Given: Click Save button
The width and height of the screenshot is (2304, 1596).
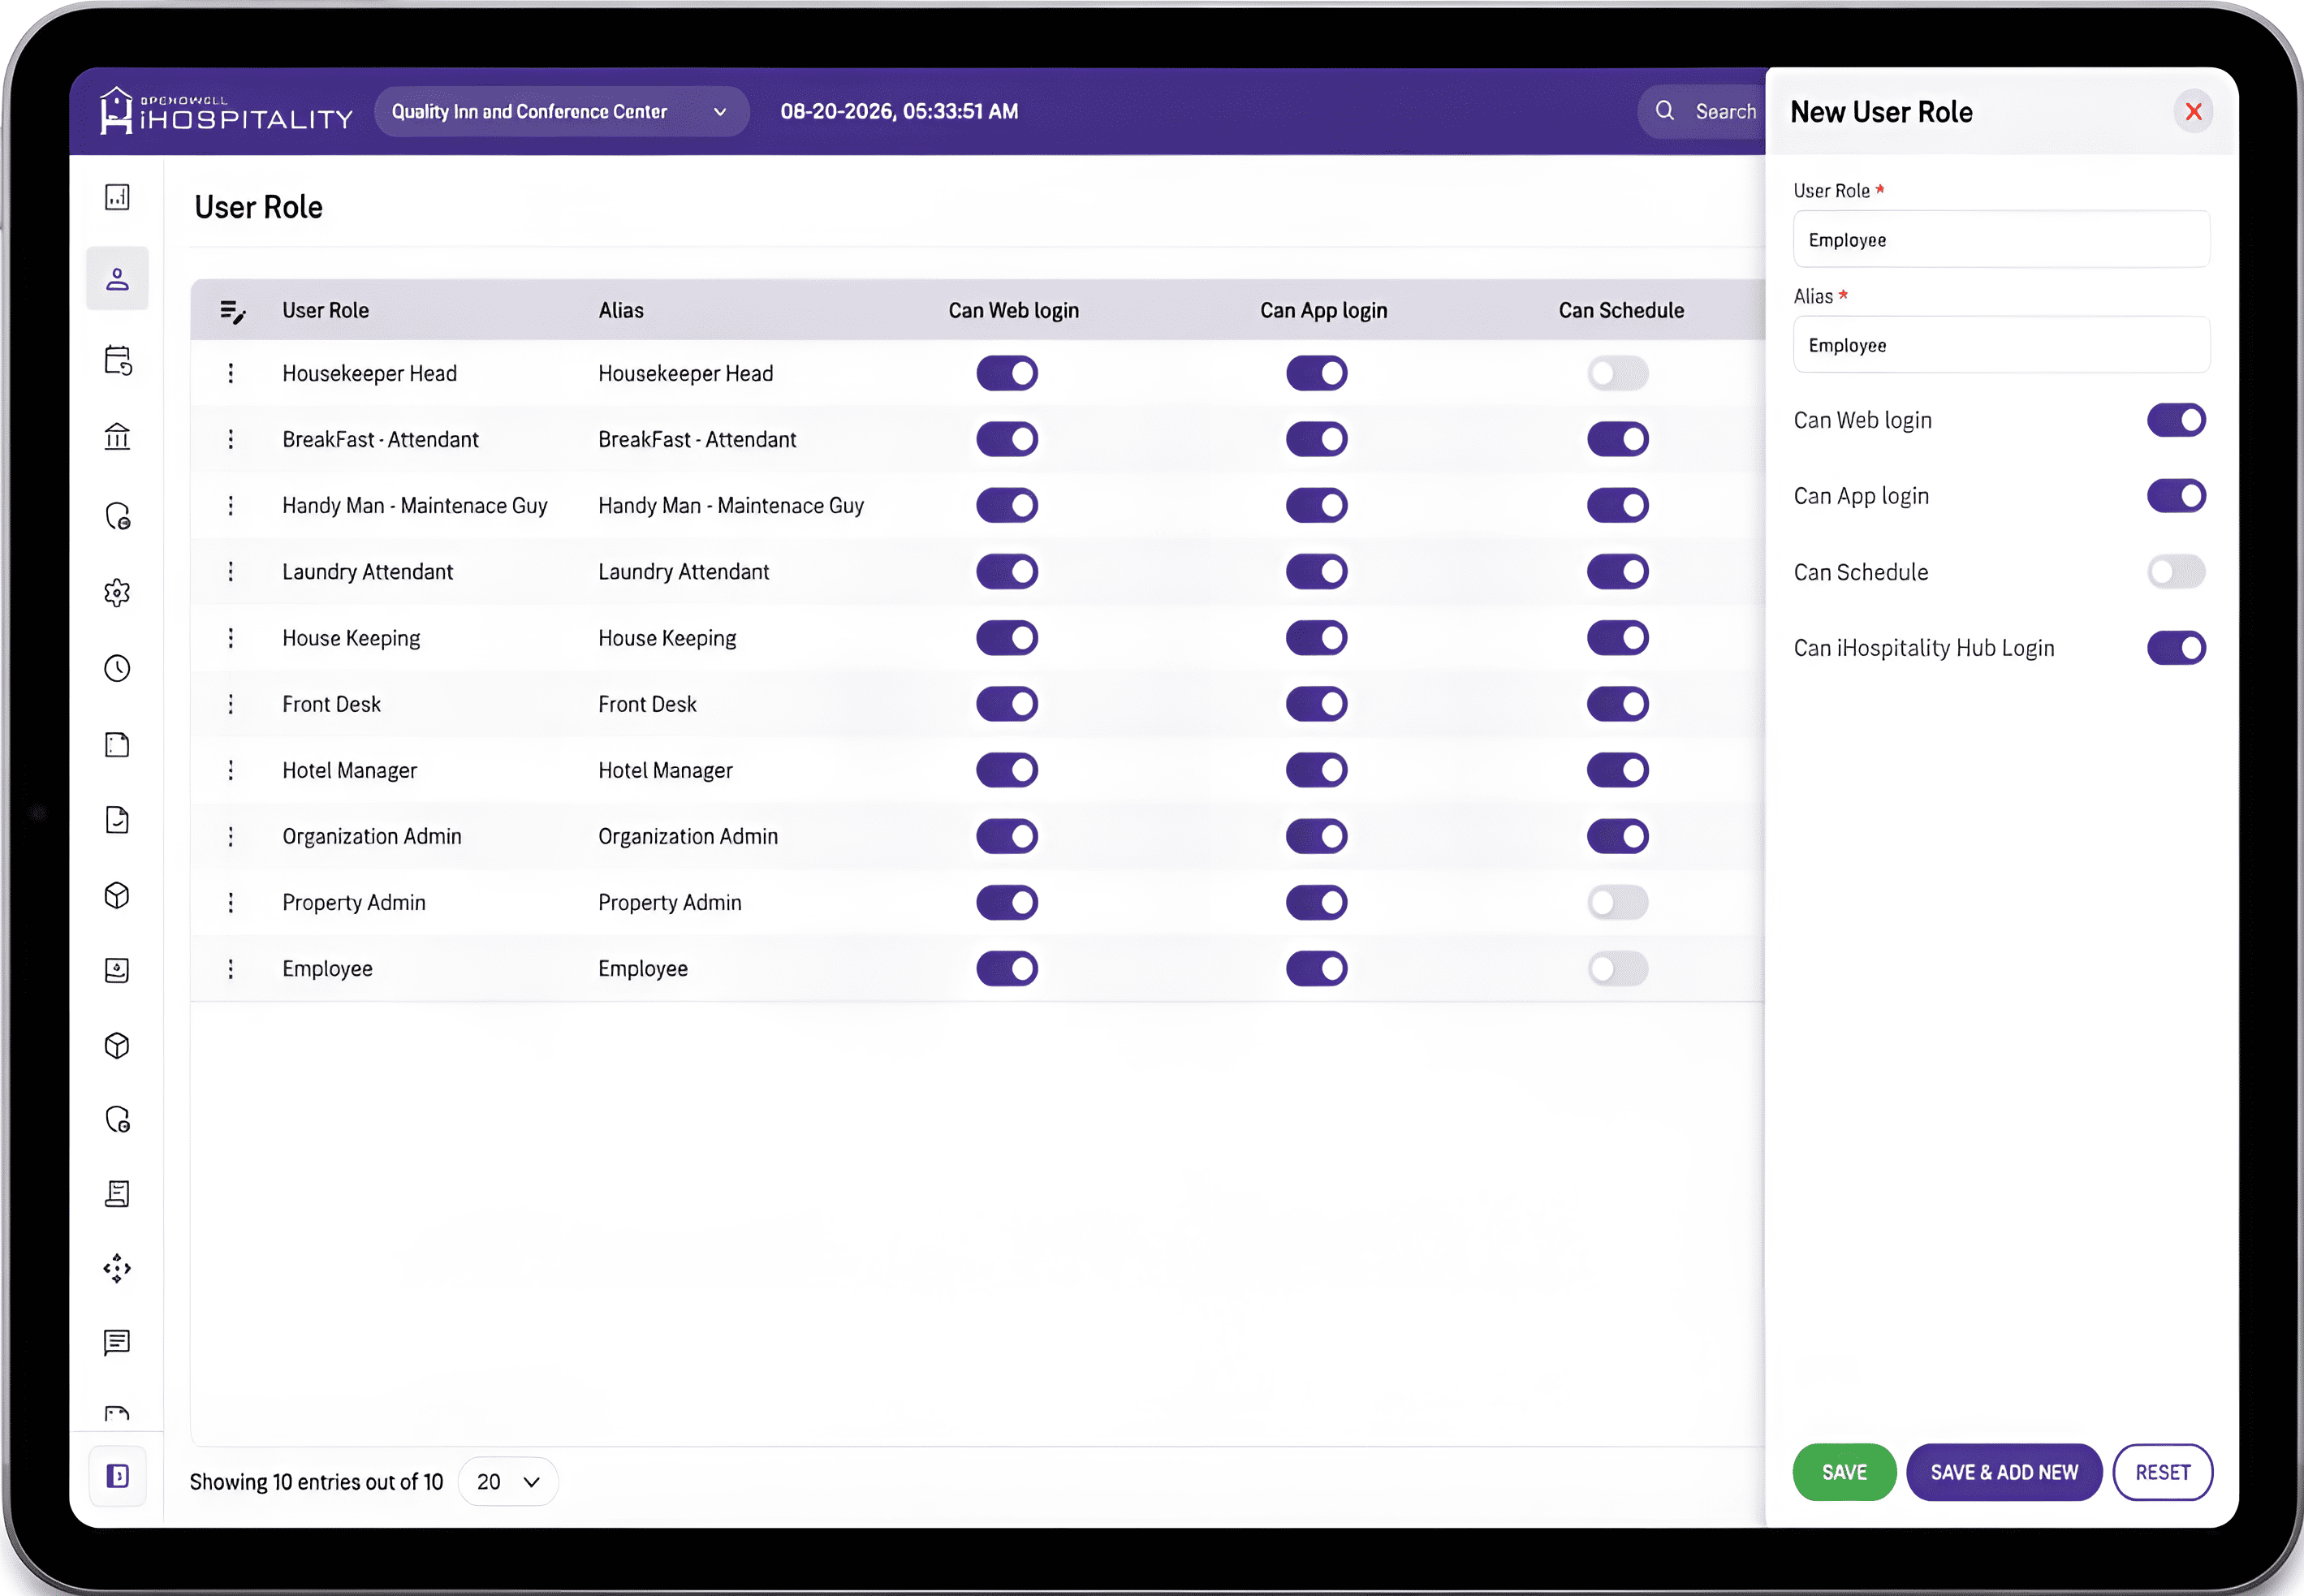Looking at the screenshot, I should coord(1844,1472).
